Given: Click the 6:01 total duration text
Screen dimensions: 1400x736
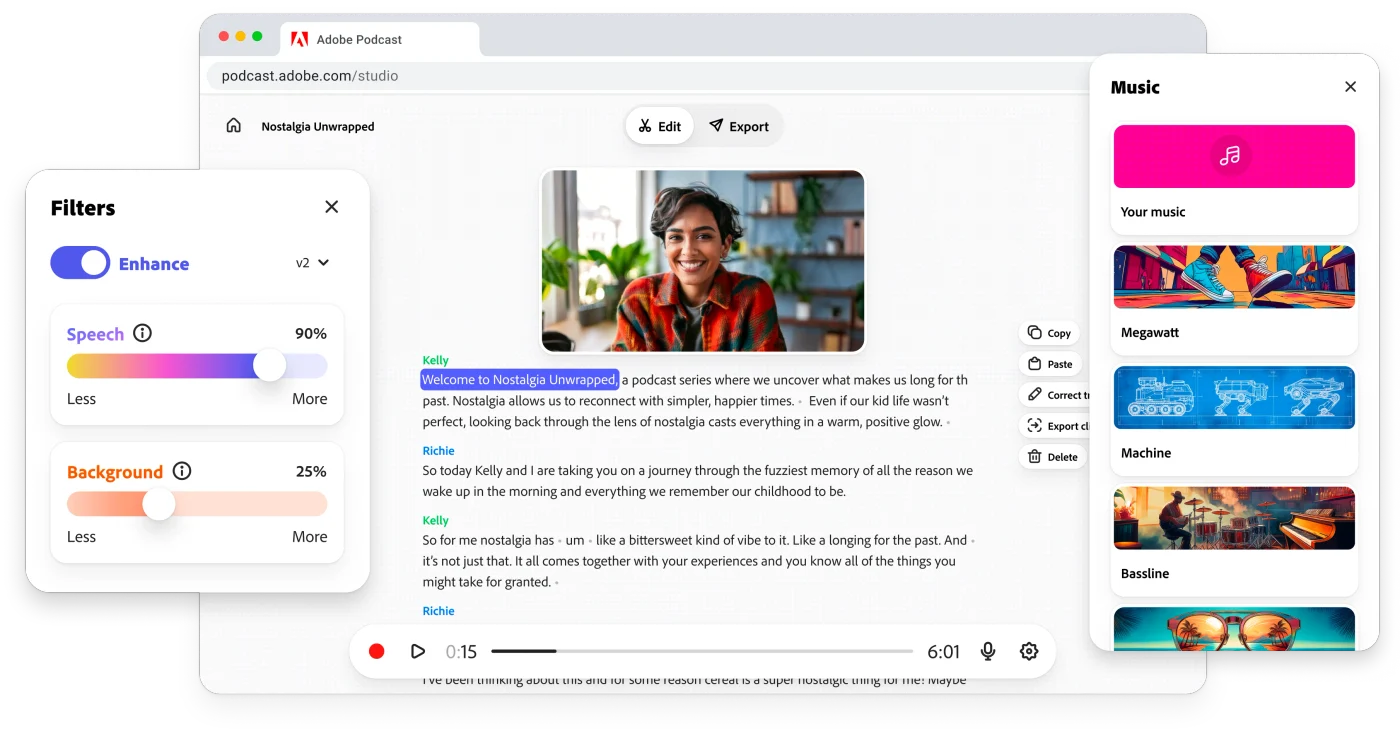Looking at the screenshot, I should coord(943,652).
